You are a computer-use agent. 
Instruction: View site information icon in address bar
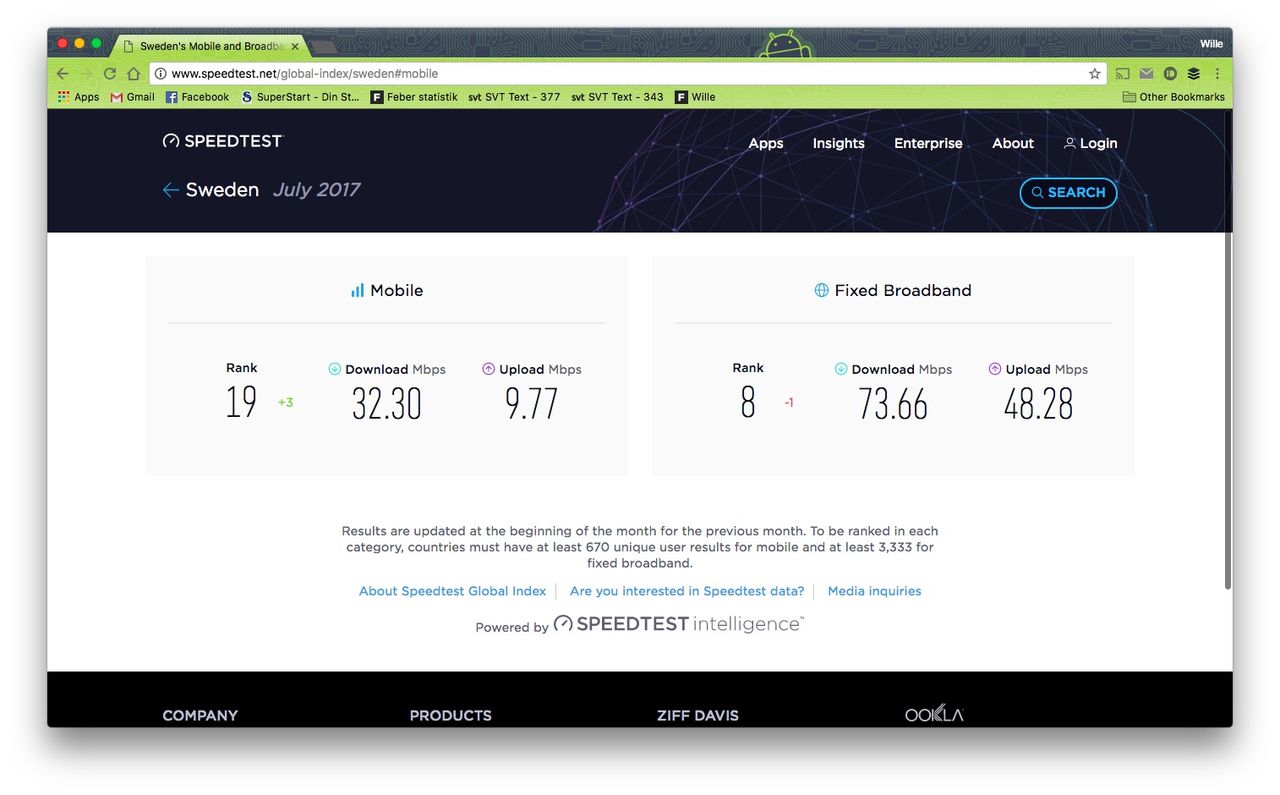(x=160, y=74)
